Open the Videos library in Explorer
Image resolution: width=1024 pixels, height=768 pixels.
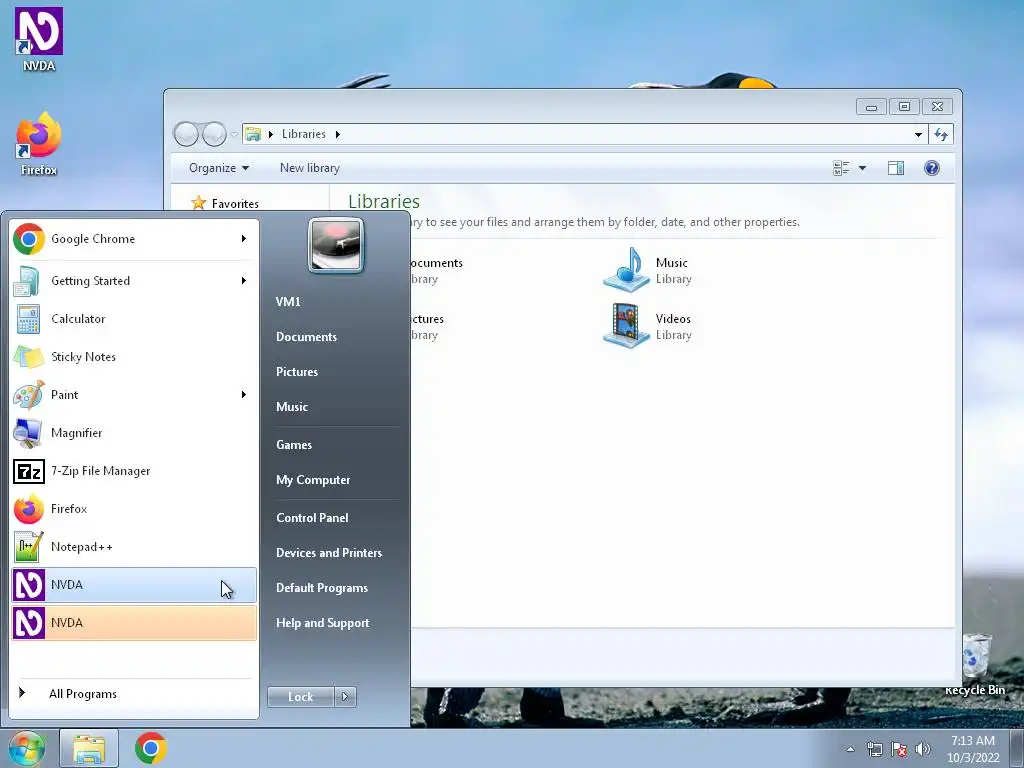point(647,326)
